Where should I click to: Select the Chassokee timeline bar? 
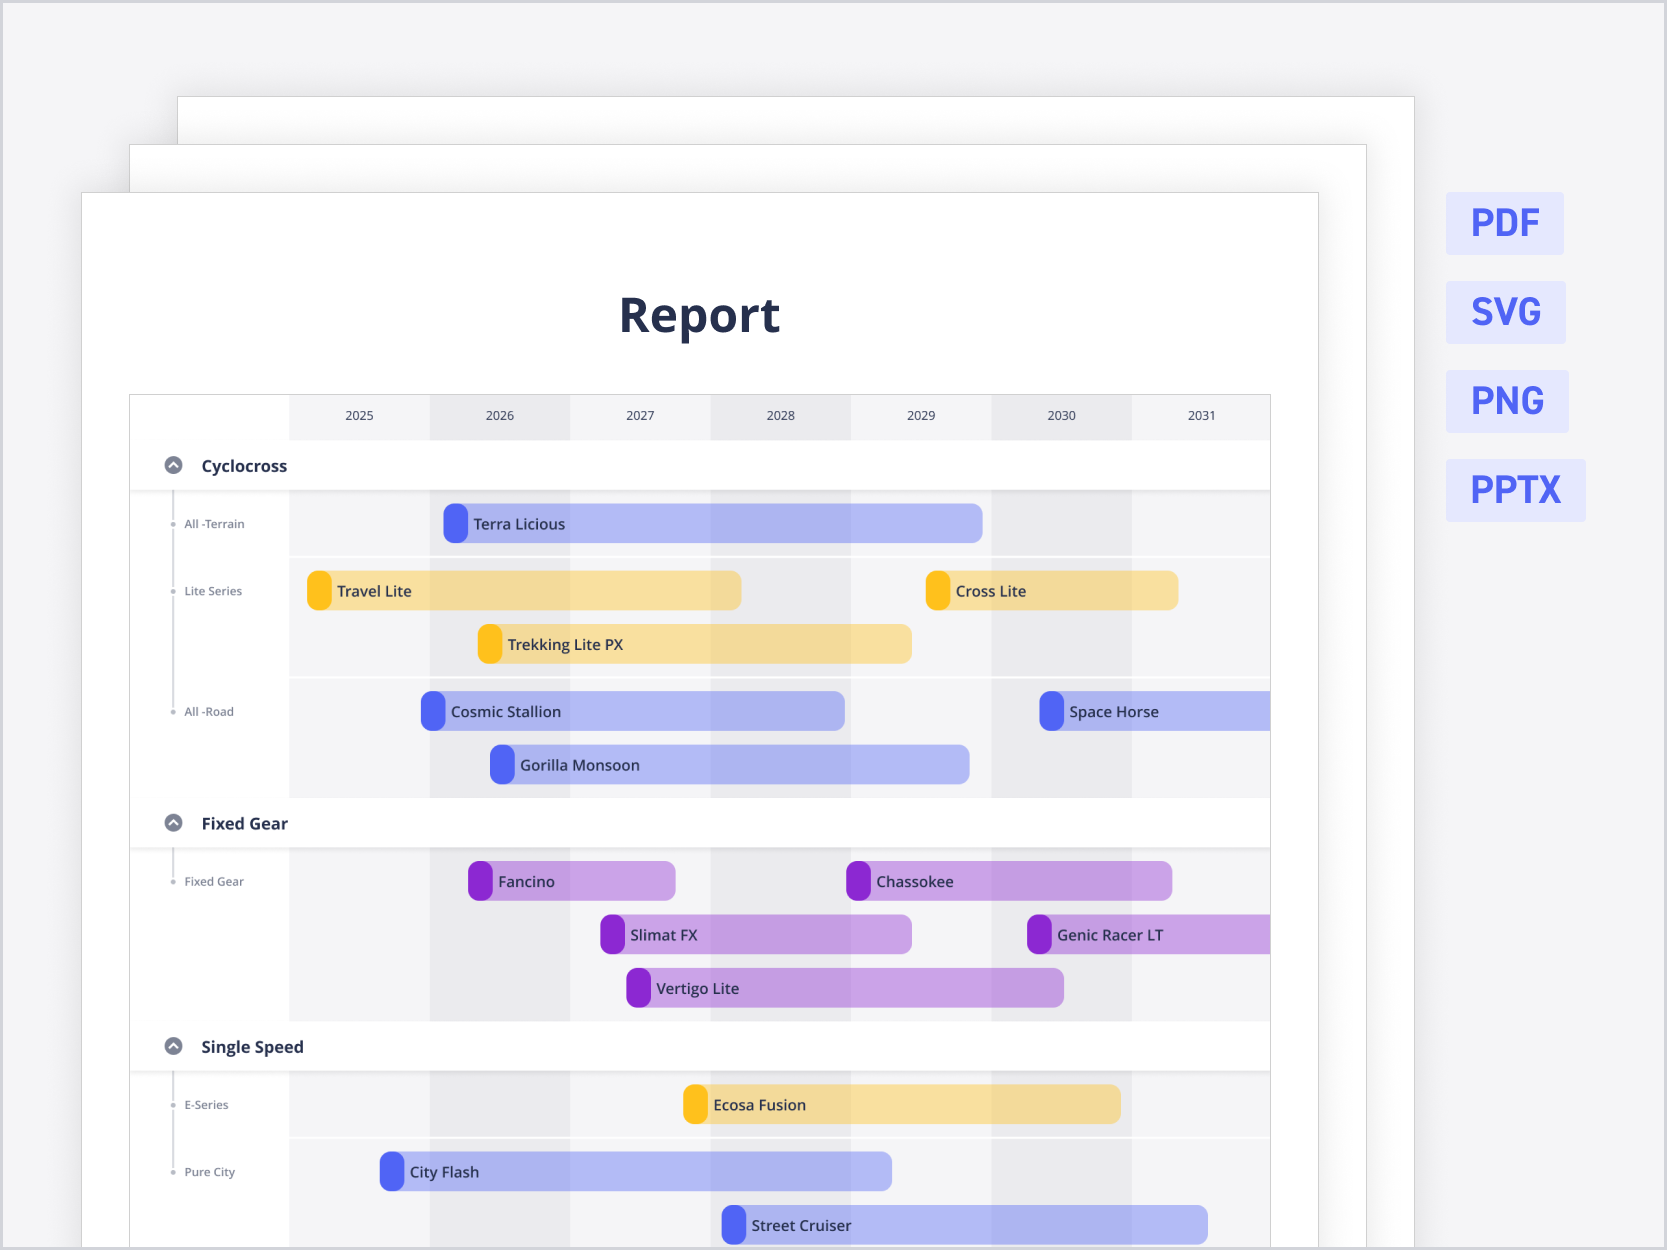point(1009,881)
